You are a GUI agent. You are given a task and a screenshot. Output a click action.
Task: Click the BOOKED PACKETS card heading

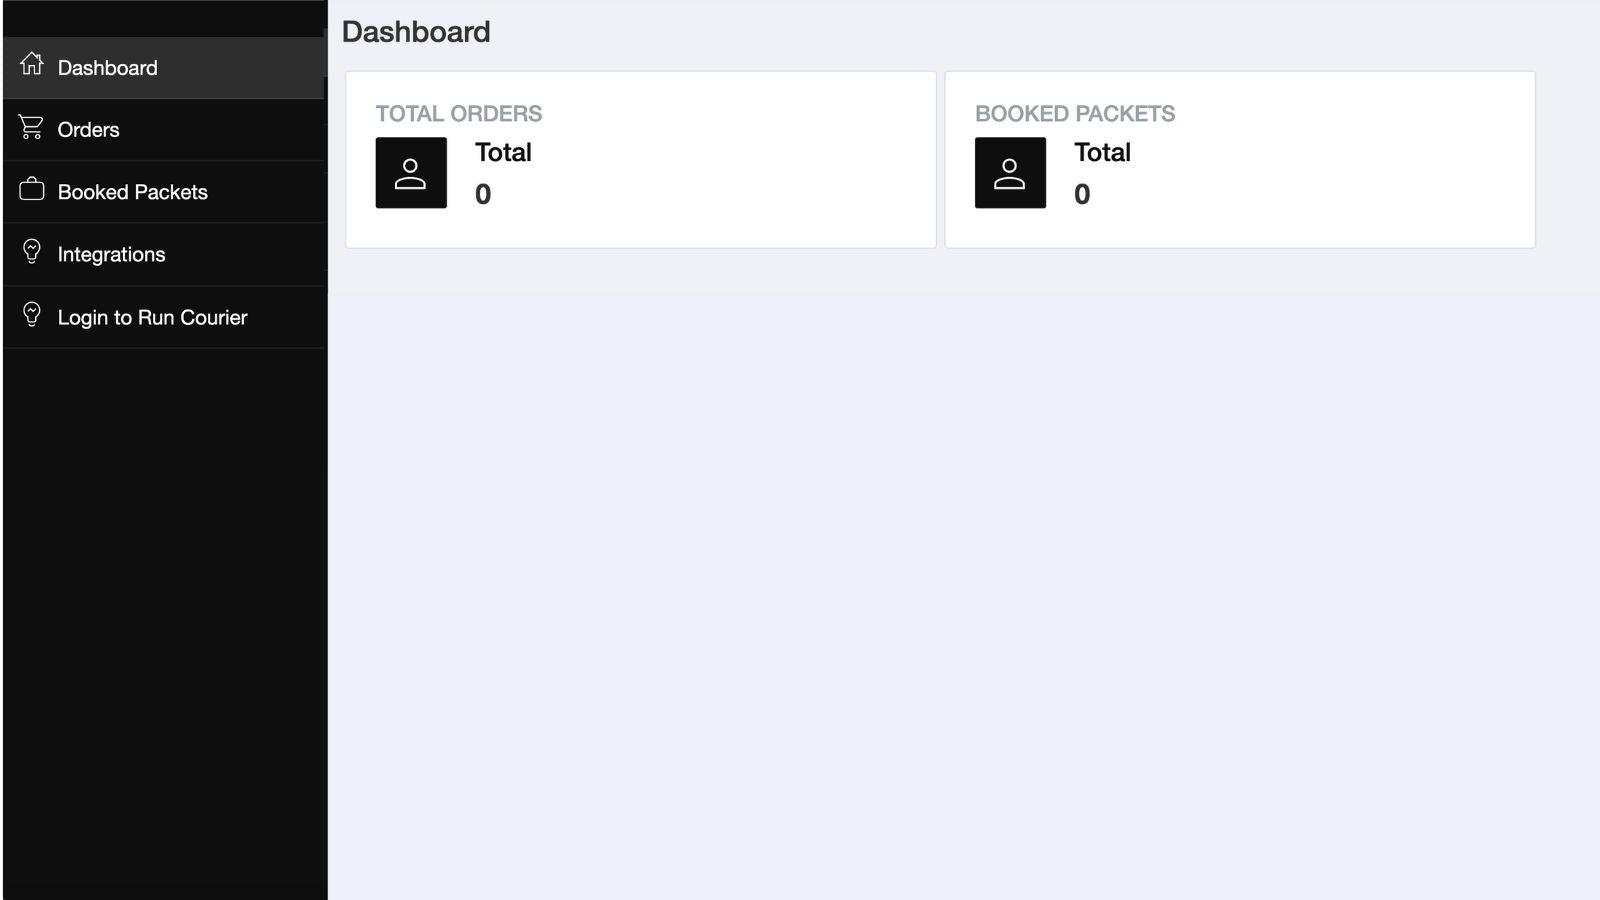point(1076,113)
